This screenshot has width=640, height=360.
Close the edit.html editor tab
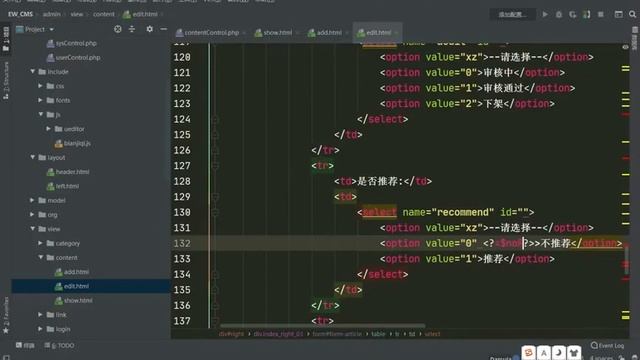pyautogui.click(x=396, y=33)
